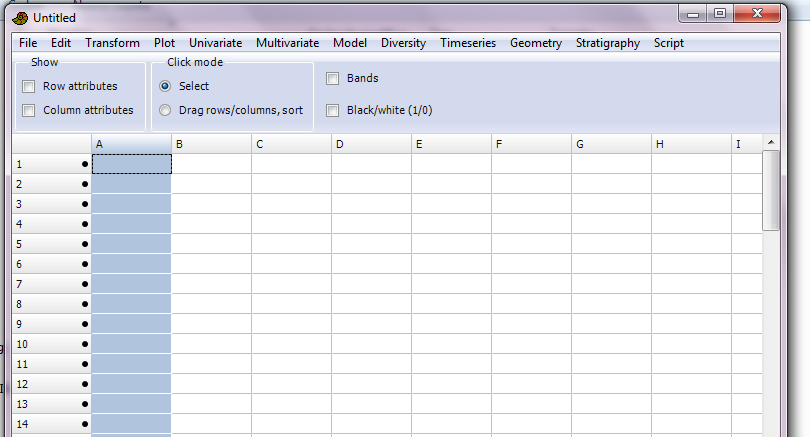Viewport: 810px width, 437px height.
Task: Enable the Row attributes checkbox
Action: tap(29, 86)
